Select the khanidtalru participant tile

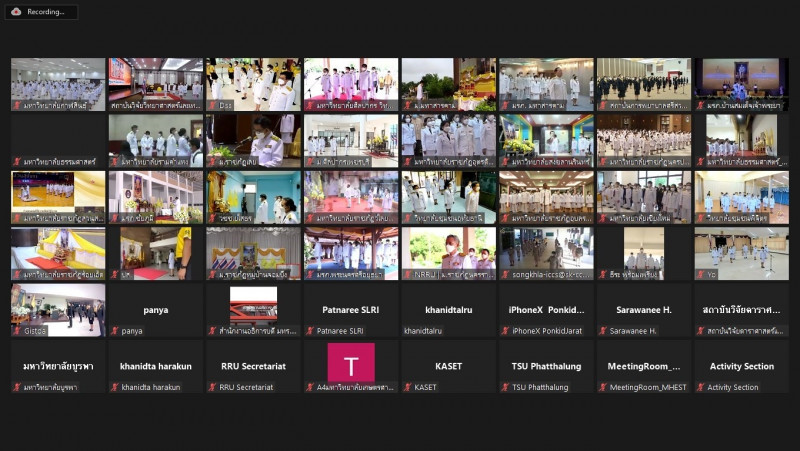pos(449,310)
